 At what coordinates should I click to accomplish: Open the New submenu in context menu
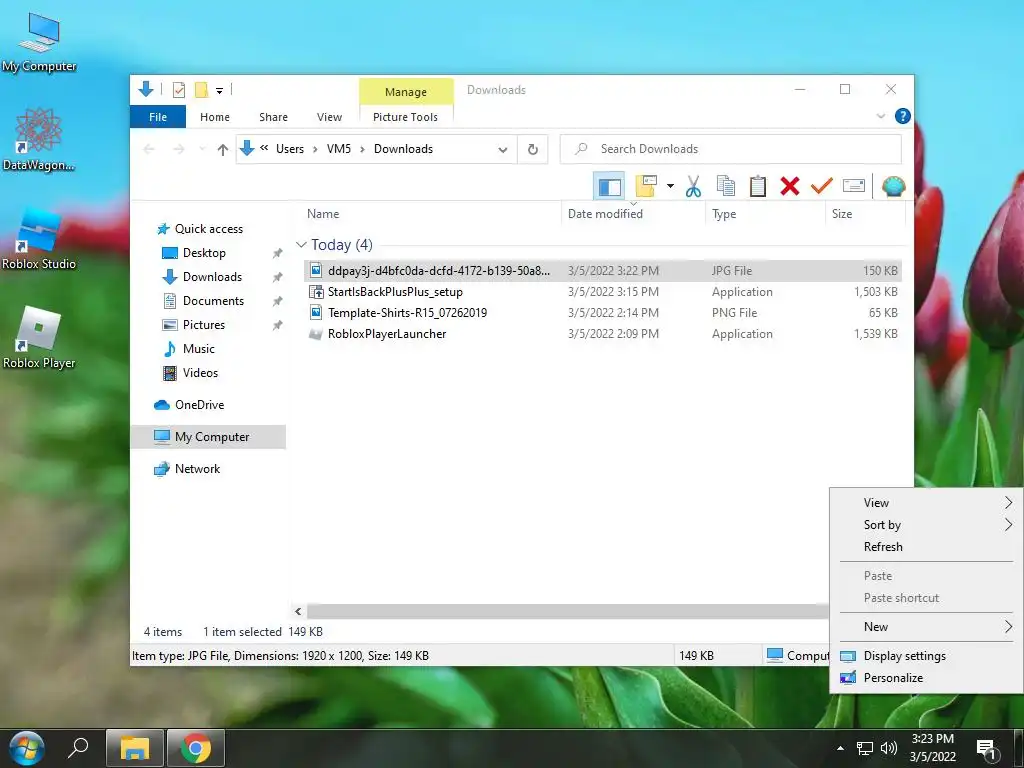pyautogui.click(x=926, y=627)
